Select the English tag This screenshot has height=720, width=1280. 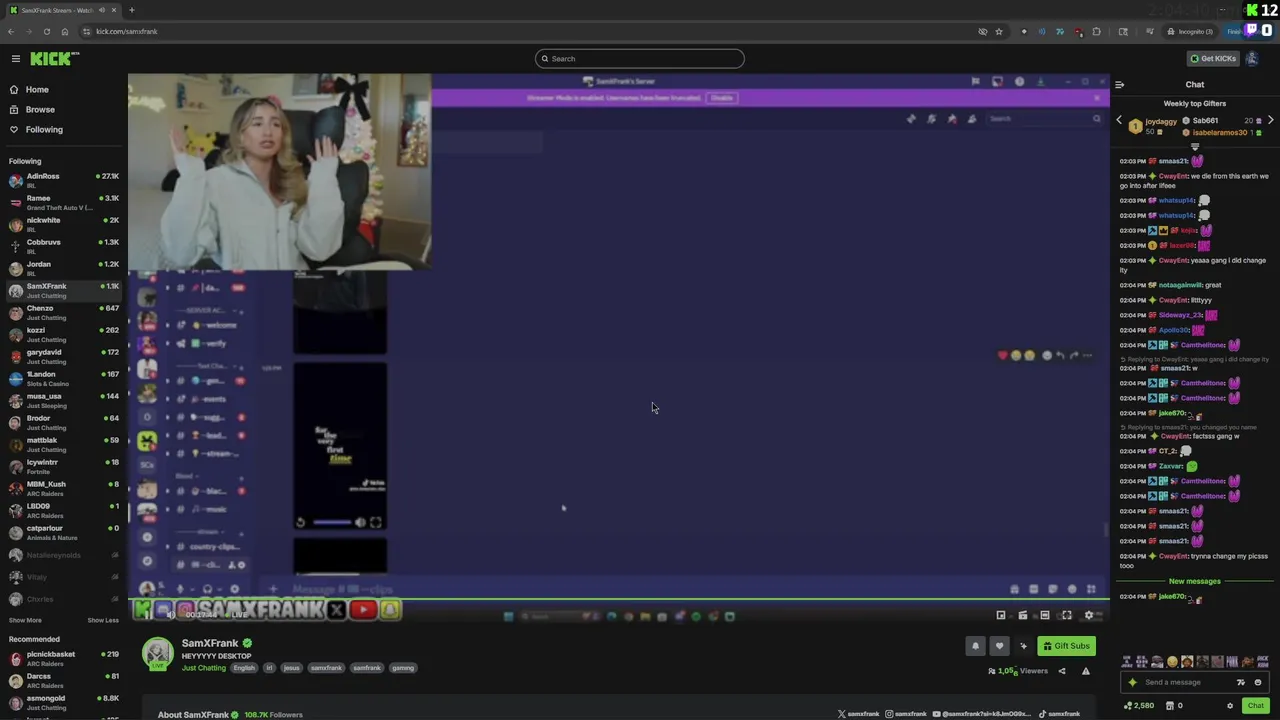click(244, 668)
